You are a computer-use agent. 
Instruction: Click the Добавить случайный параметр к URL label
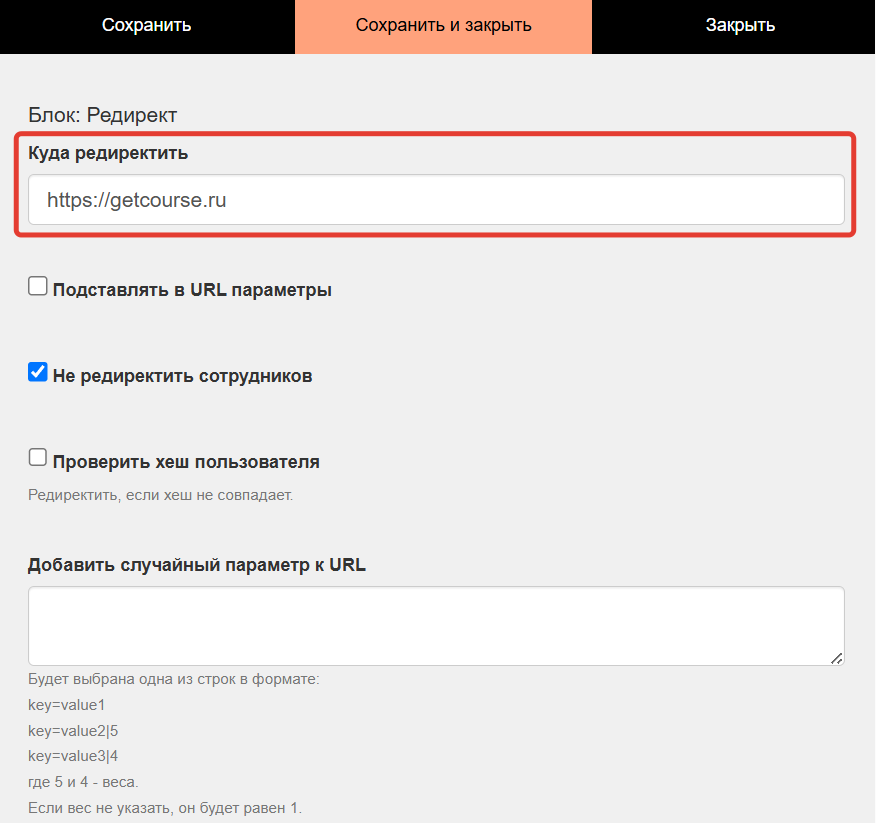click(197, 565)
